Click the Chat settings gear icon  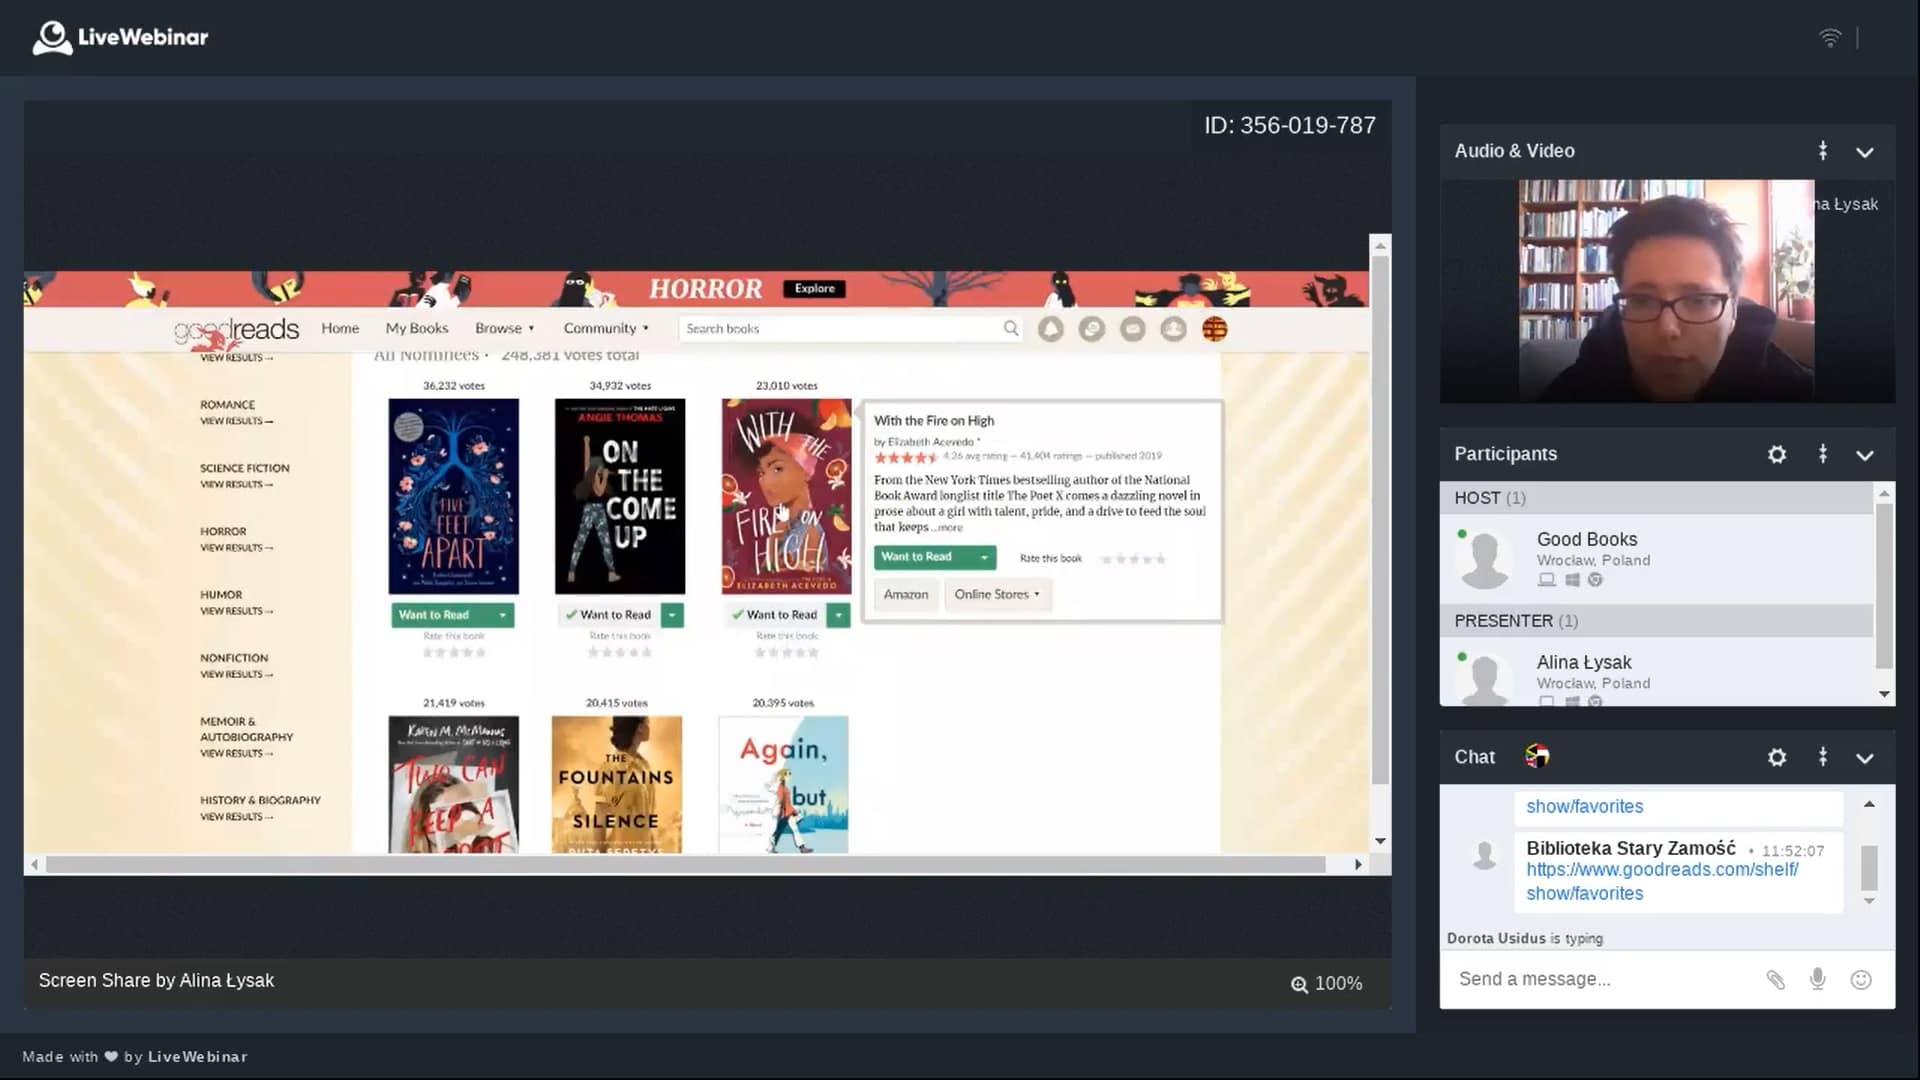coord(1777,757)
